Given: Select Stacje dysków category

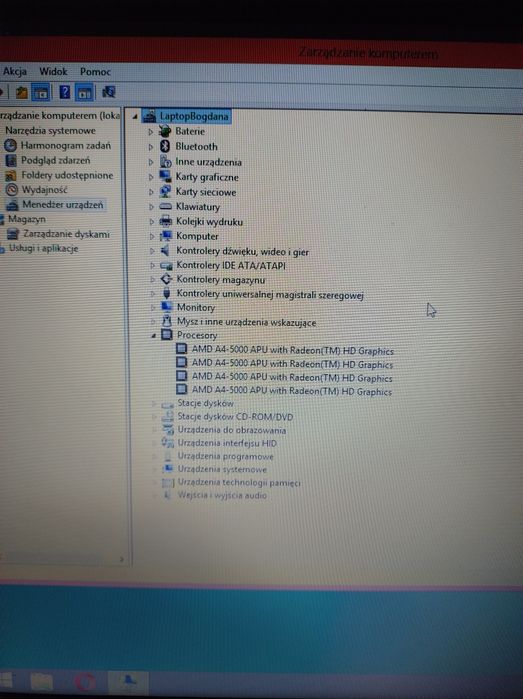Looking at the screenshot, I should (x=206, y=403).
